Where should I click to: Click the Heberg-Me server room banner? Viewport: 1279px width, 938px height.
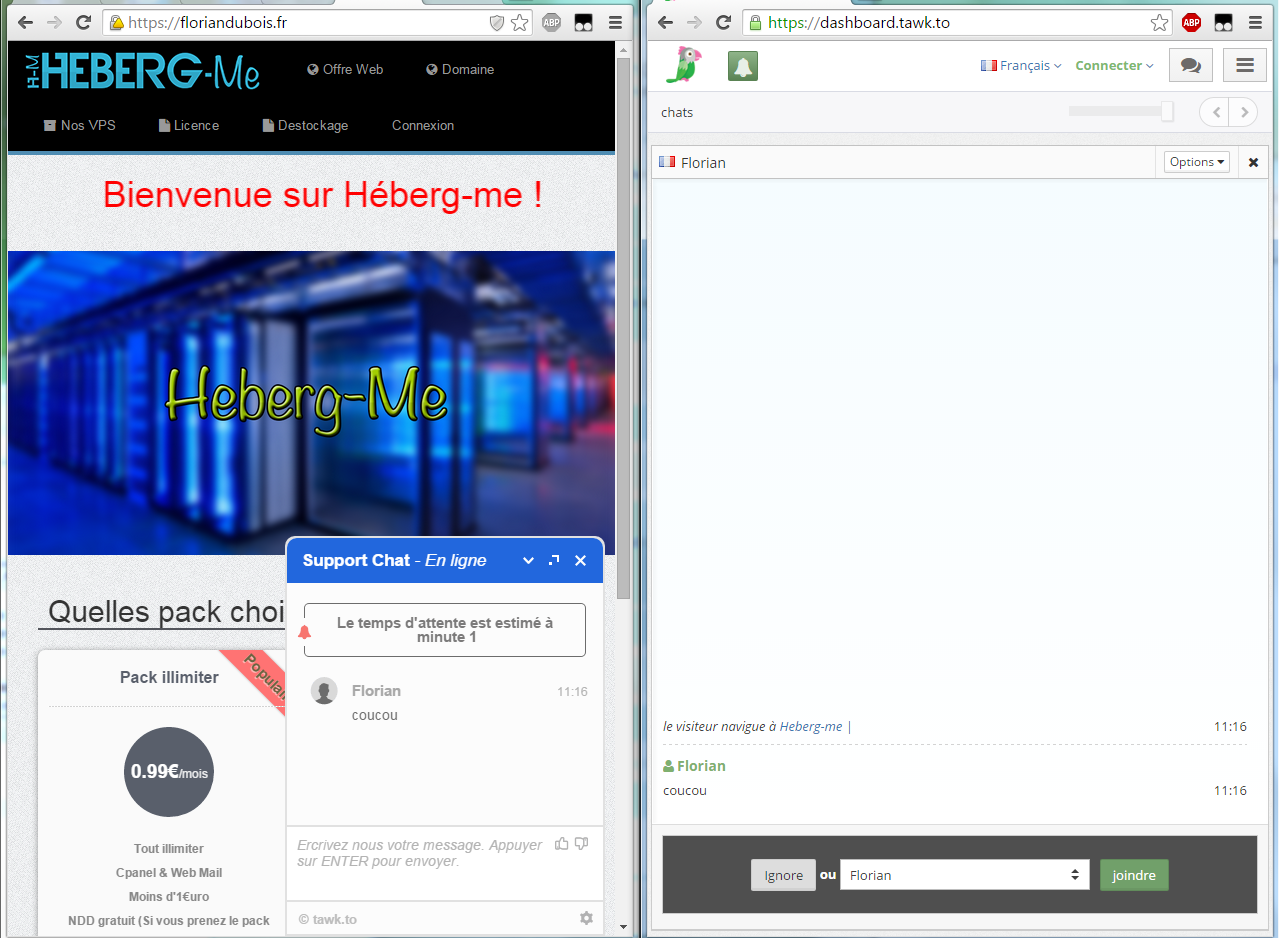pos(311,402)
